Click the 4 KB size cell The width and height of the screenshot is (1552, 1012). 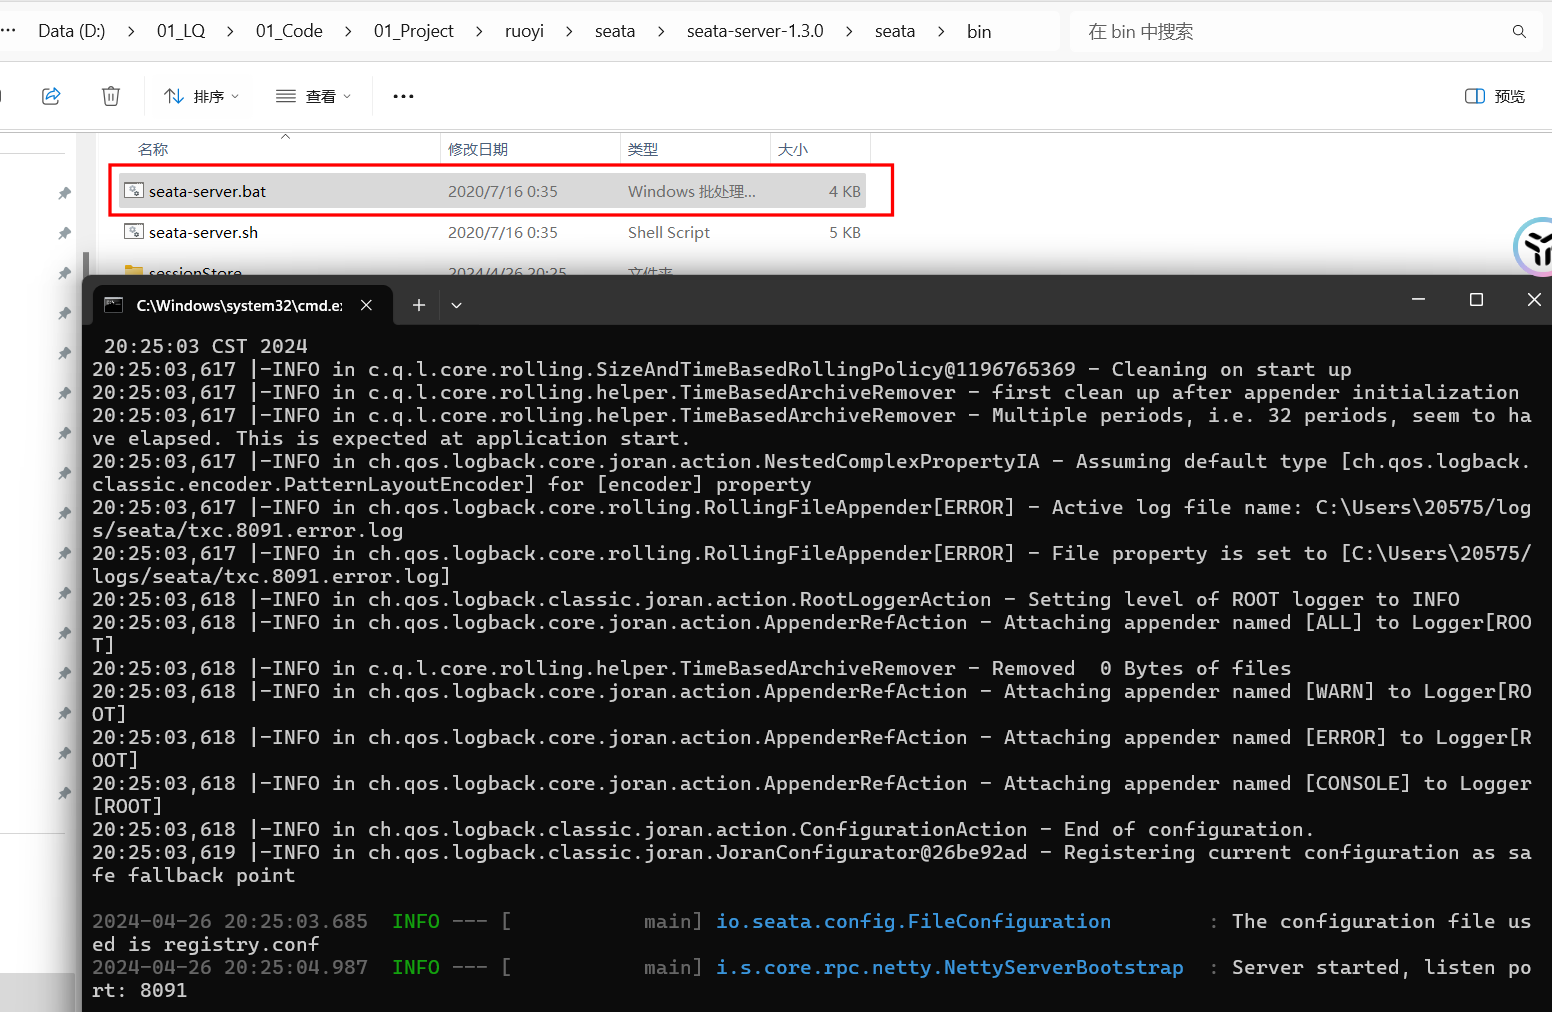click(x=845, y=191)
